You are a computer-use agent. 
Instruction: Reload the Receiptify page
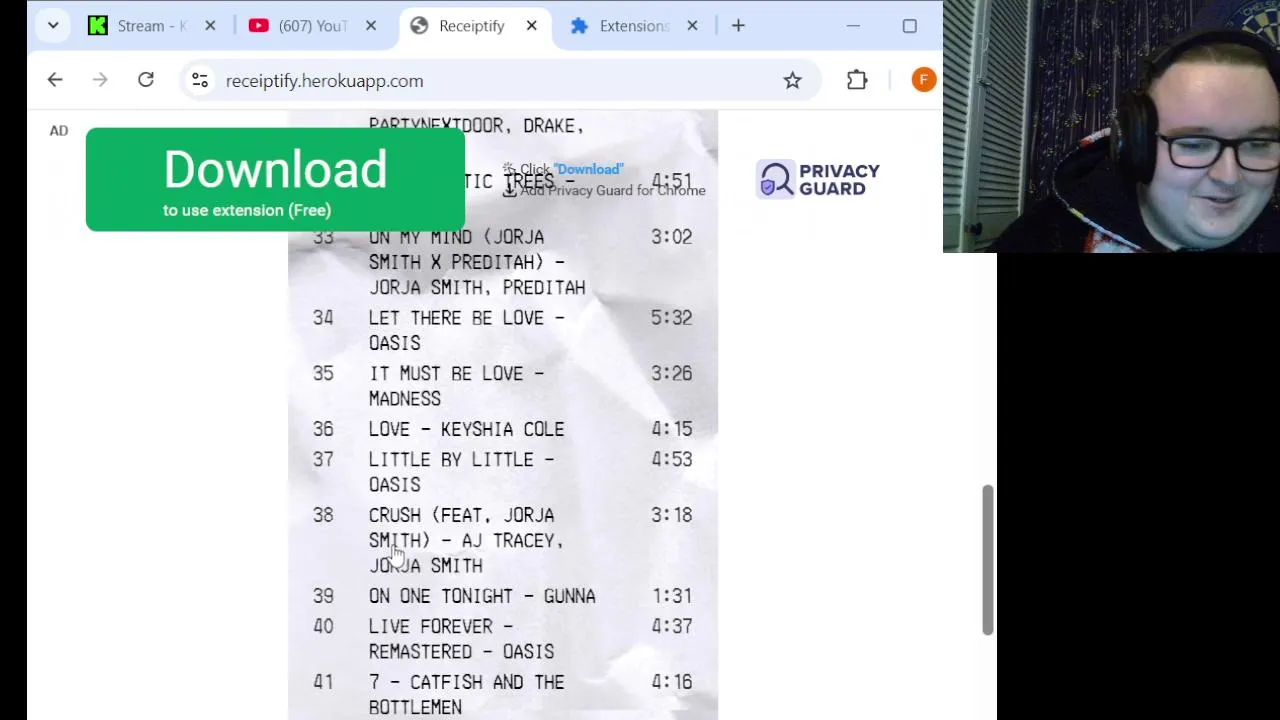click(x=146, y=80)
